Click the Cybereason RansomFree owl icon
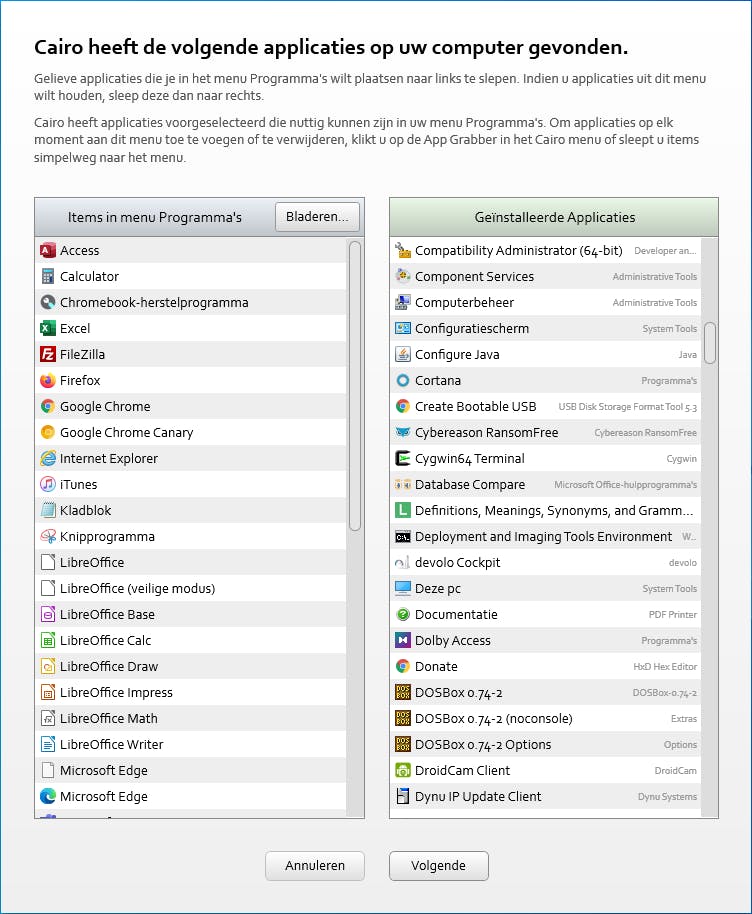 click(403, 432)
